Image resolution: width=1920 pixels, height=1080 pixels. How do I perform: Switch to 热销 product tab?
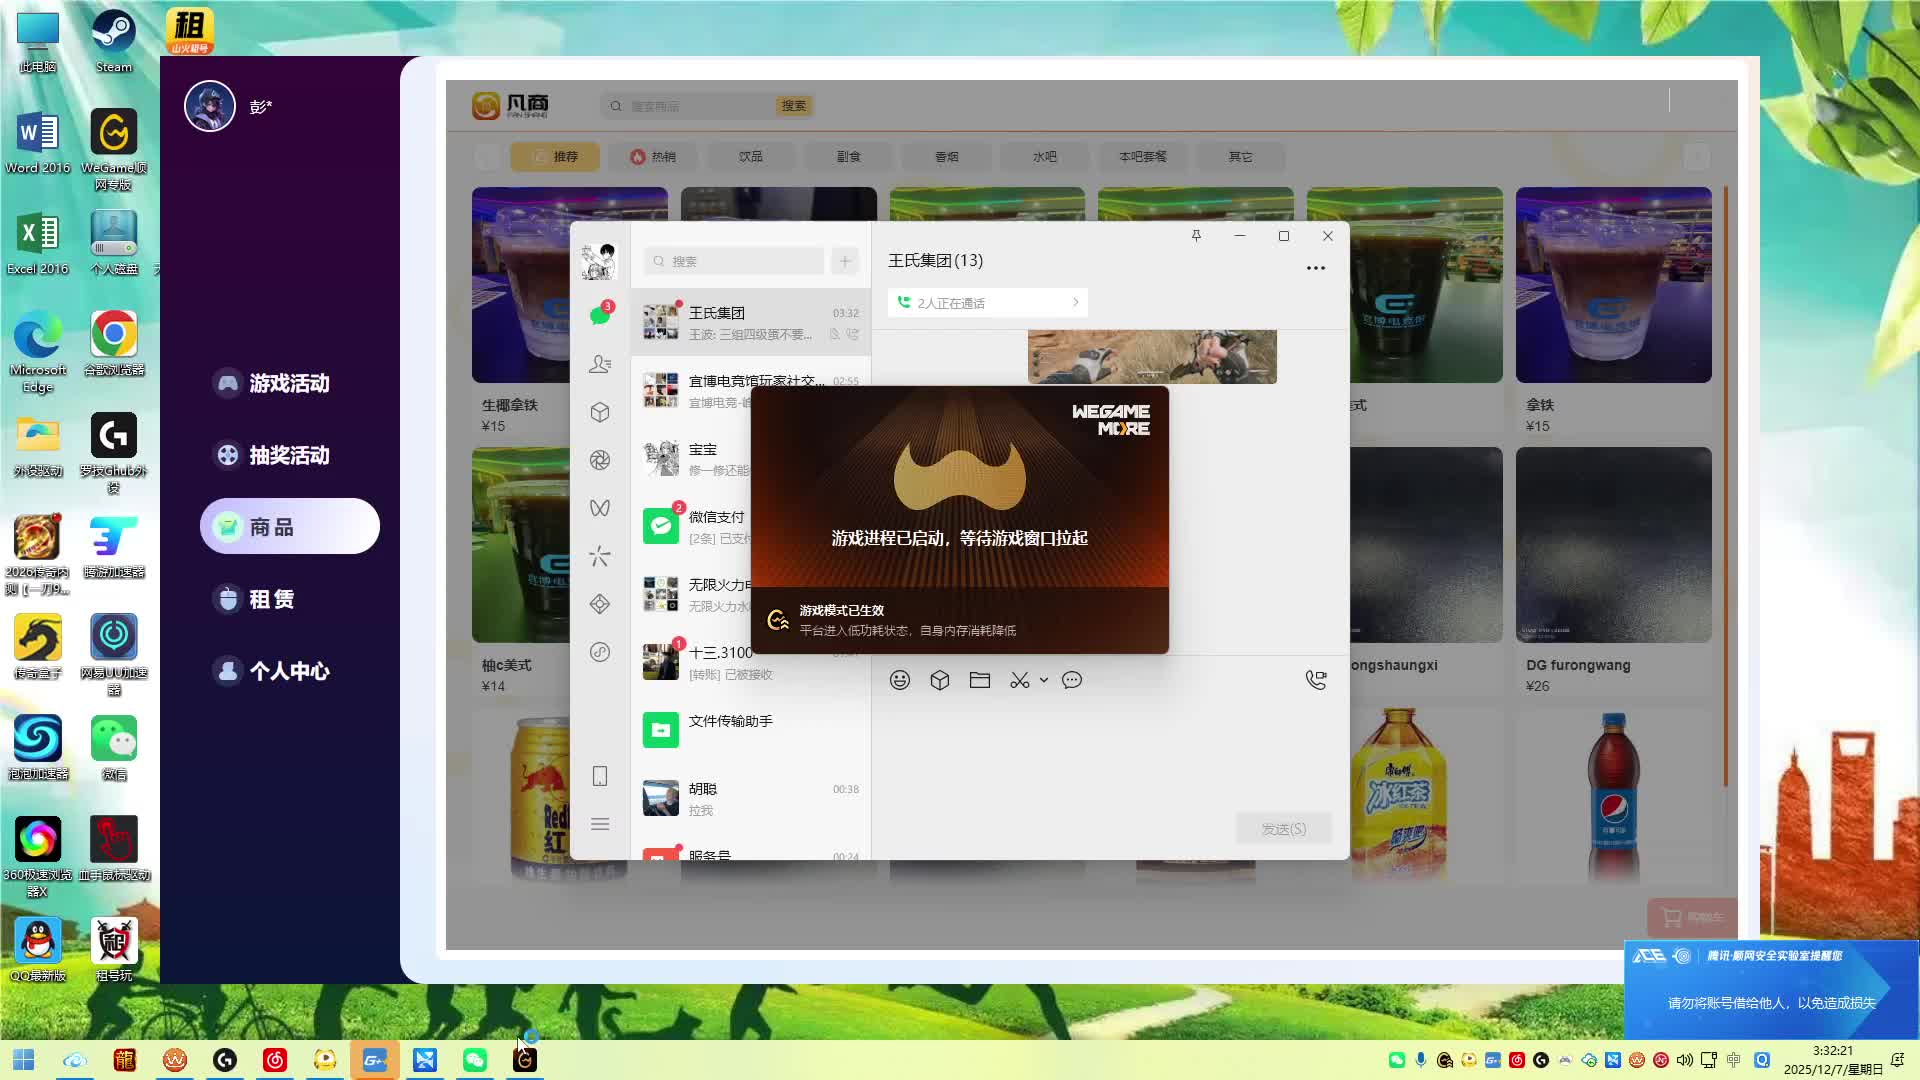(x=653, y=157)
